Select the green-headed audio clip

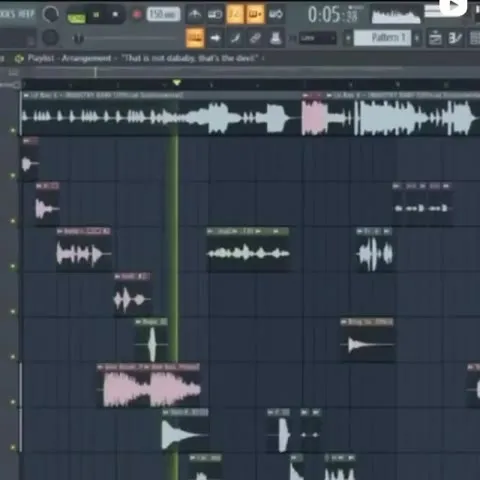coord(248,250)
